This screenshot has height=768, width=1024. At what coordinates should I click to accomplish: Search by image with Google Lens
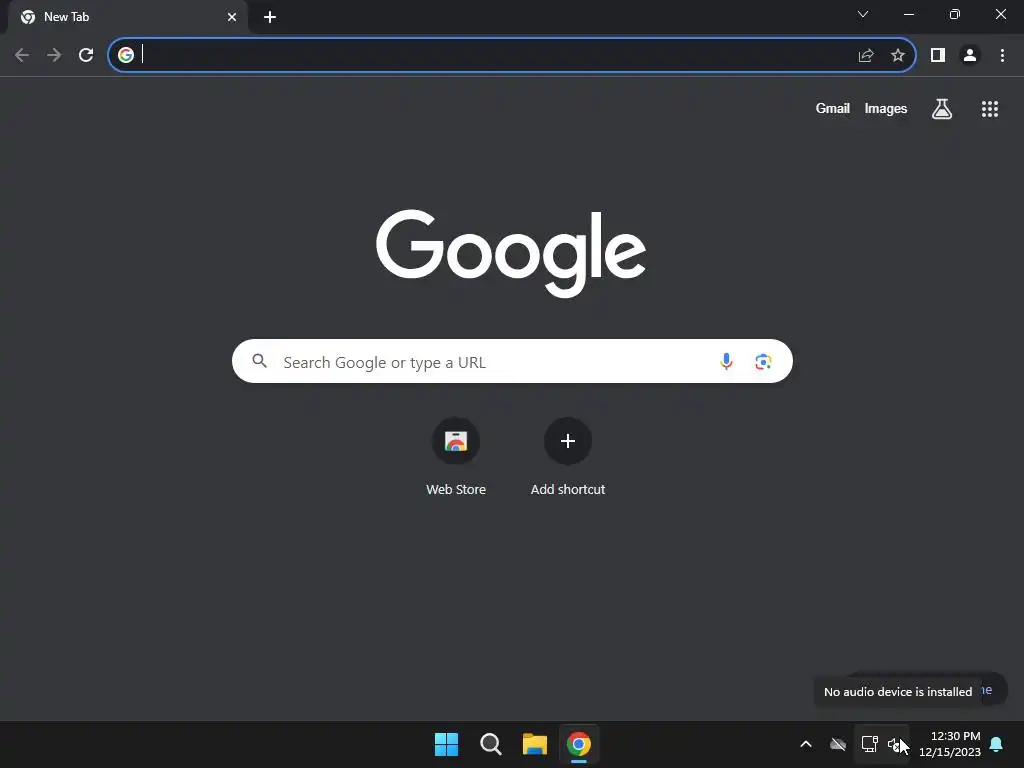pyautogui.click(x=763, y=361)
